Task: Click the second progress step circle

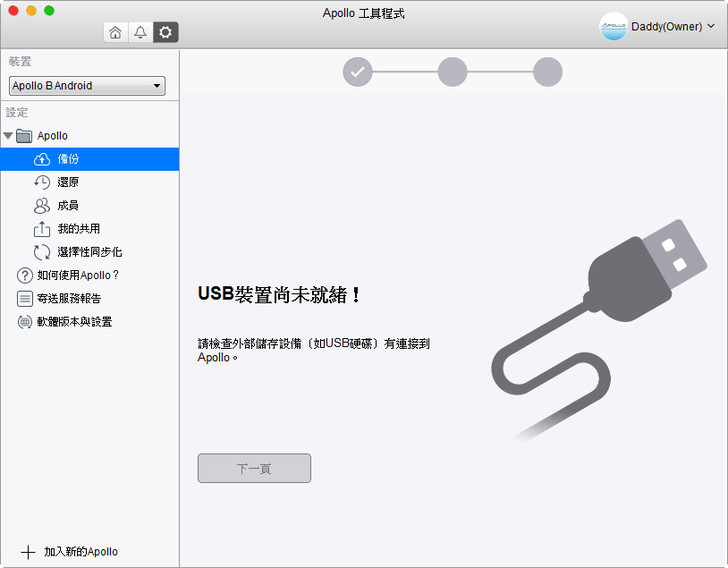Action: [453, 72]
